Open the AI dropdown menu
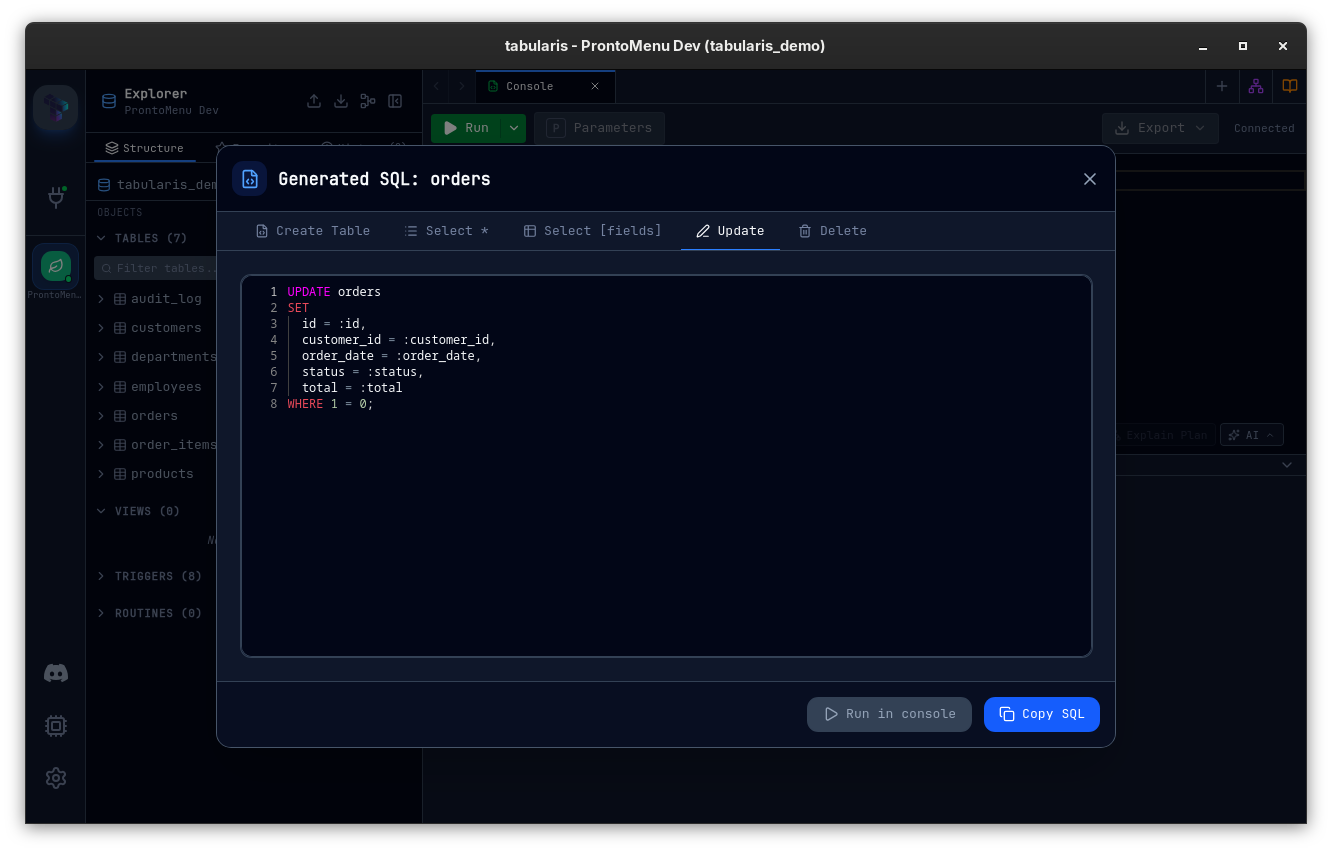 [x=1252, y=435]
